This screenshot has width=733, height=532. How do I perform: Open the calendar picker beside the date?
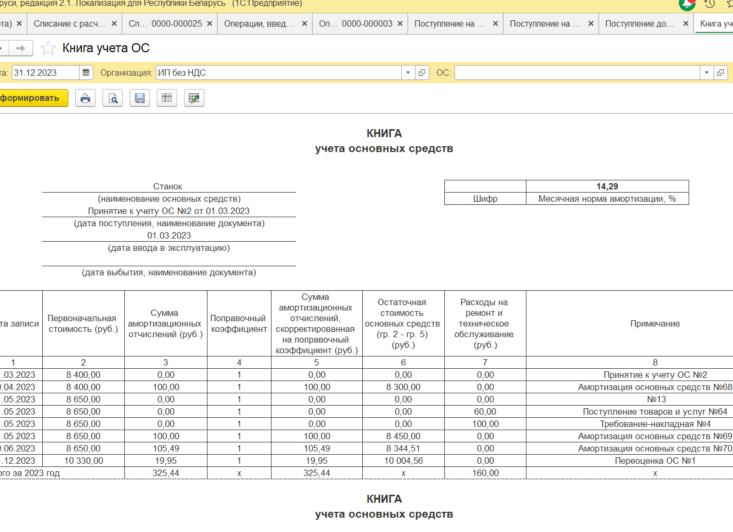point(86,72)
